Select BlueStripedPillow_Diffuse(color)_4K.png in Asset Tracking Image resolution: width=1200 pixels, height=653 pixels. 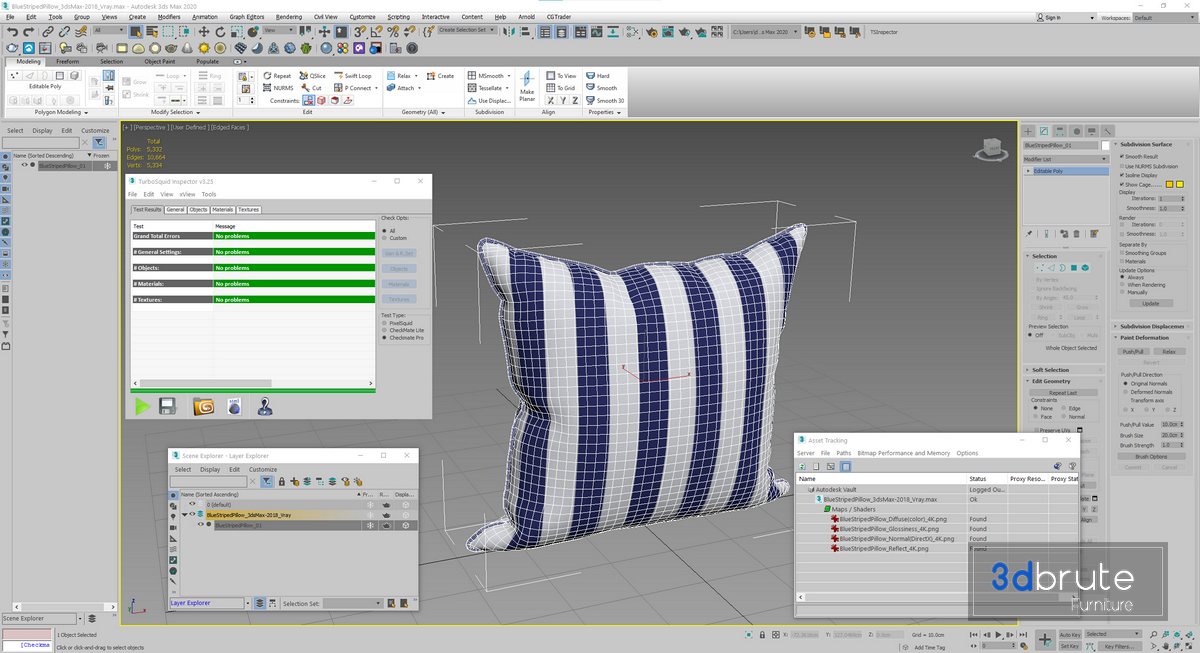(892, 519)
